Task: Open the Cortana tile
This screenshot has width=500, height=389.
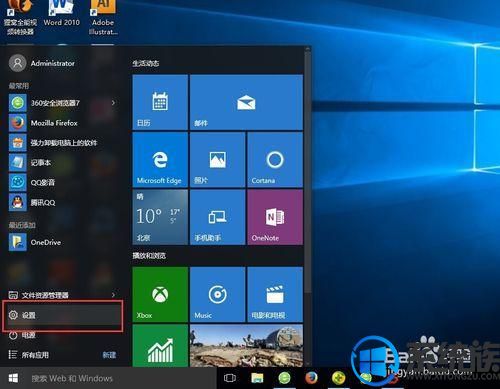Action: (275, 160)
